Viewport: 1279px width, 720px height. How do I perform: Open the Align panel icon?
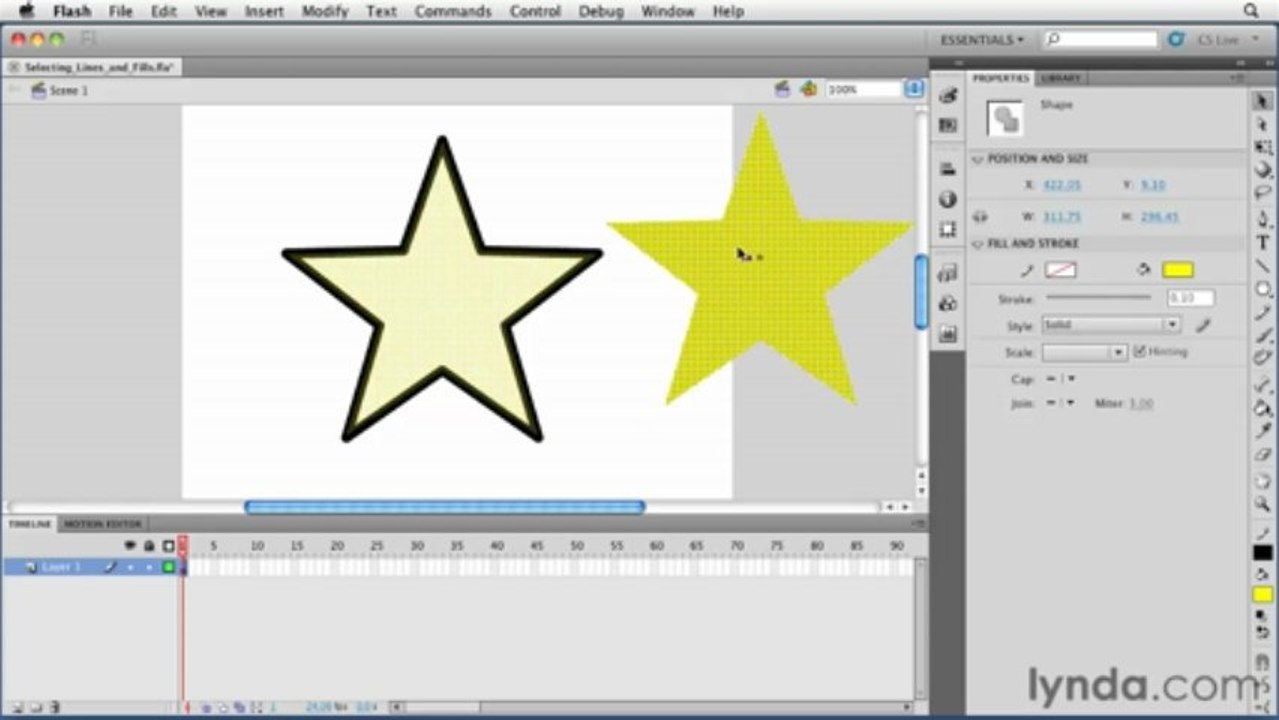pyautogui.click(x=948, y=169)
